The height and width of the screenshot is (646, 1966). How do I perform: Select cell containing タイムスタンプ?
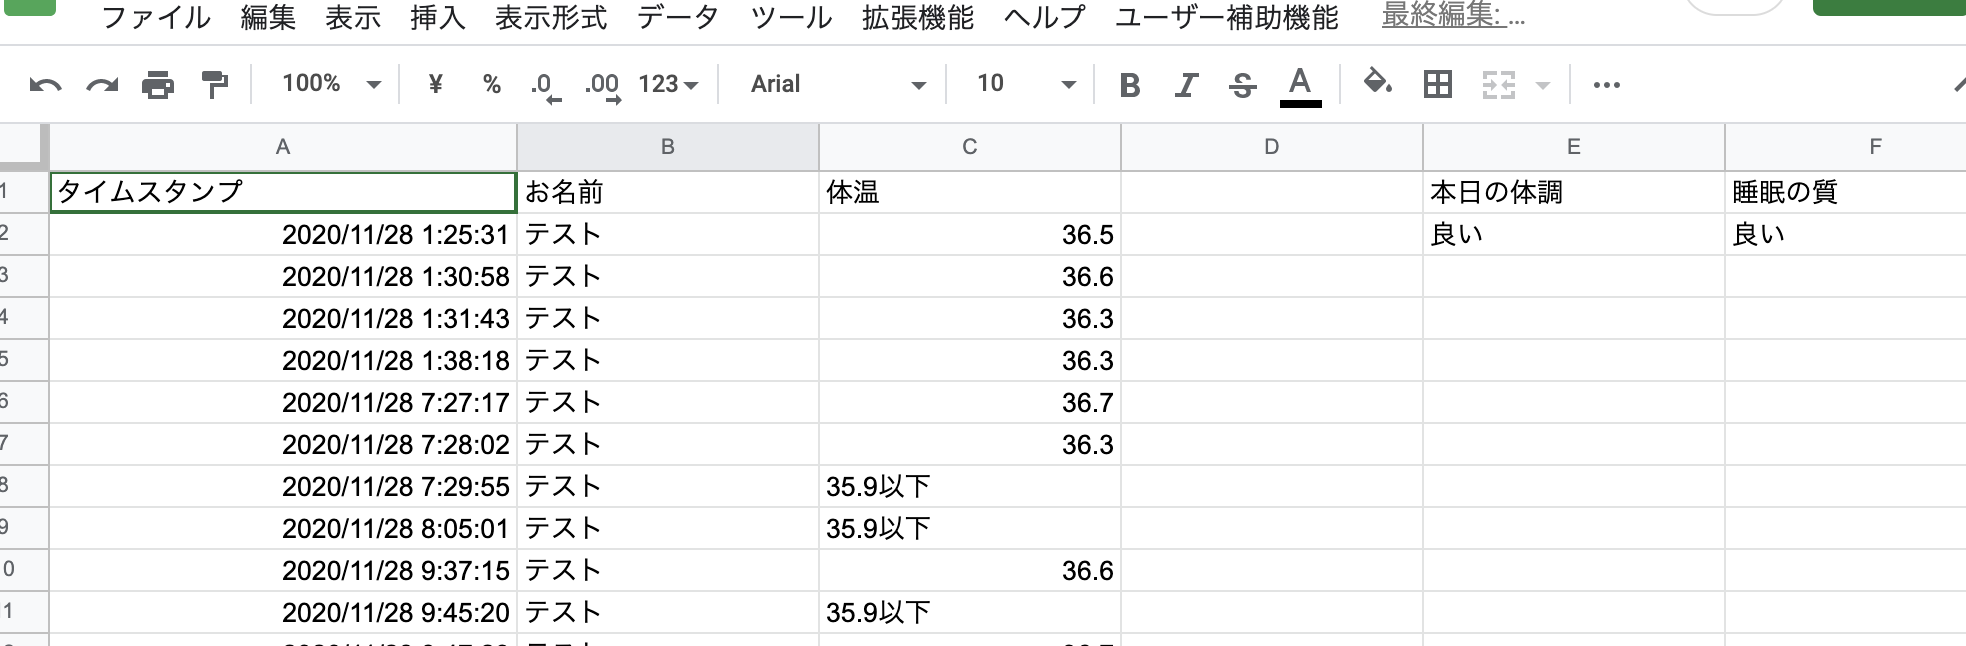[x=283, y=192]
